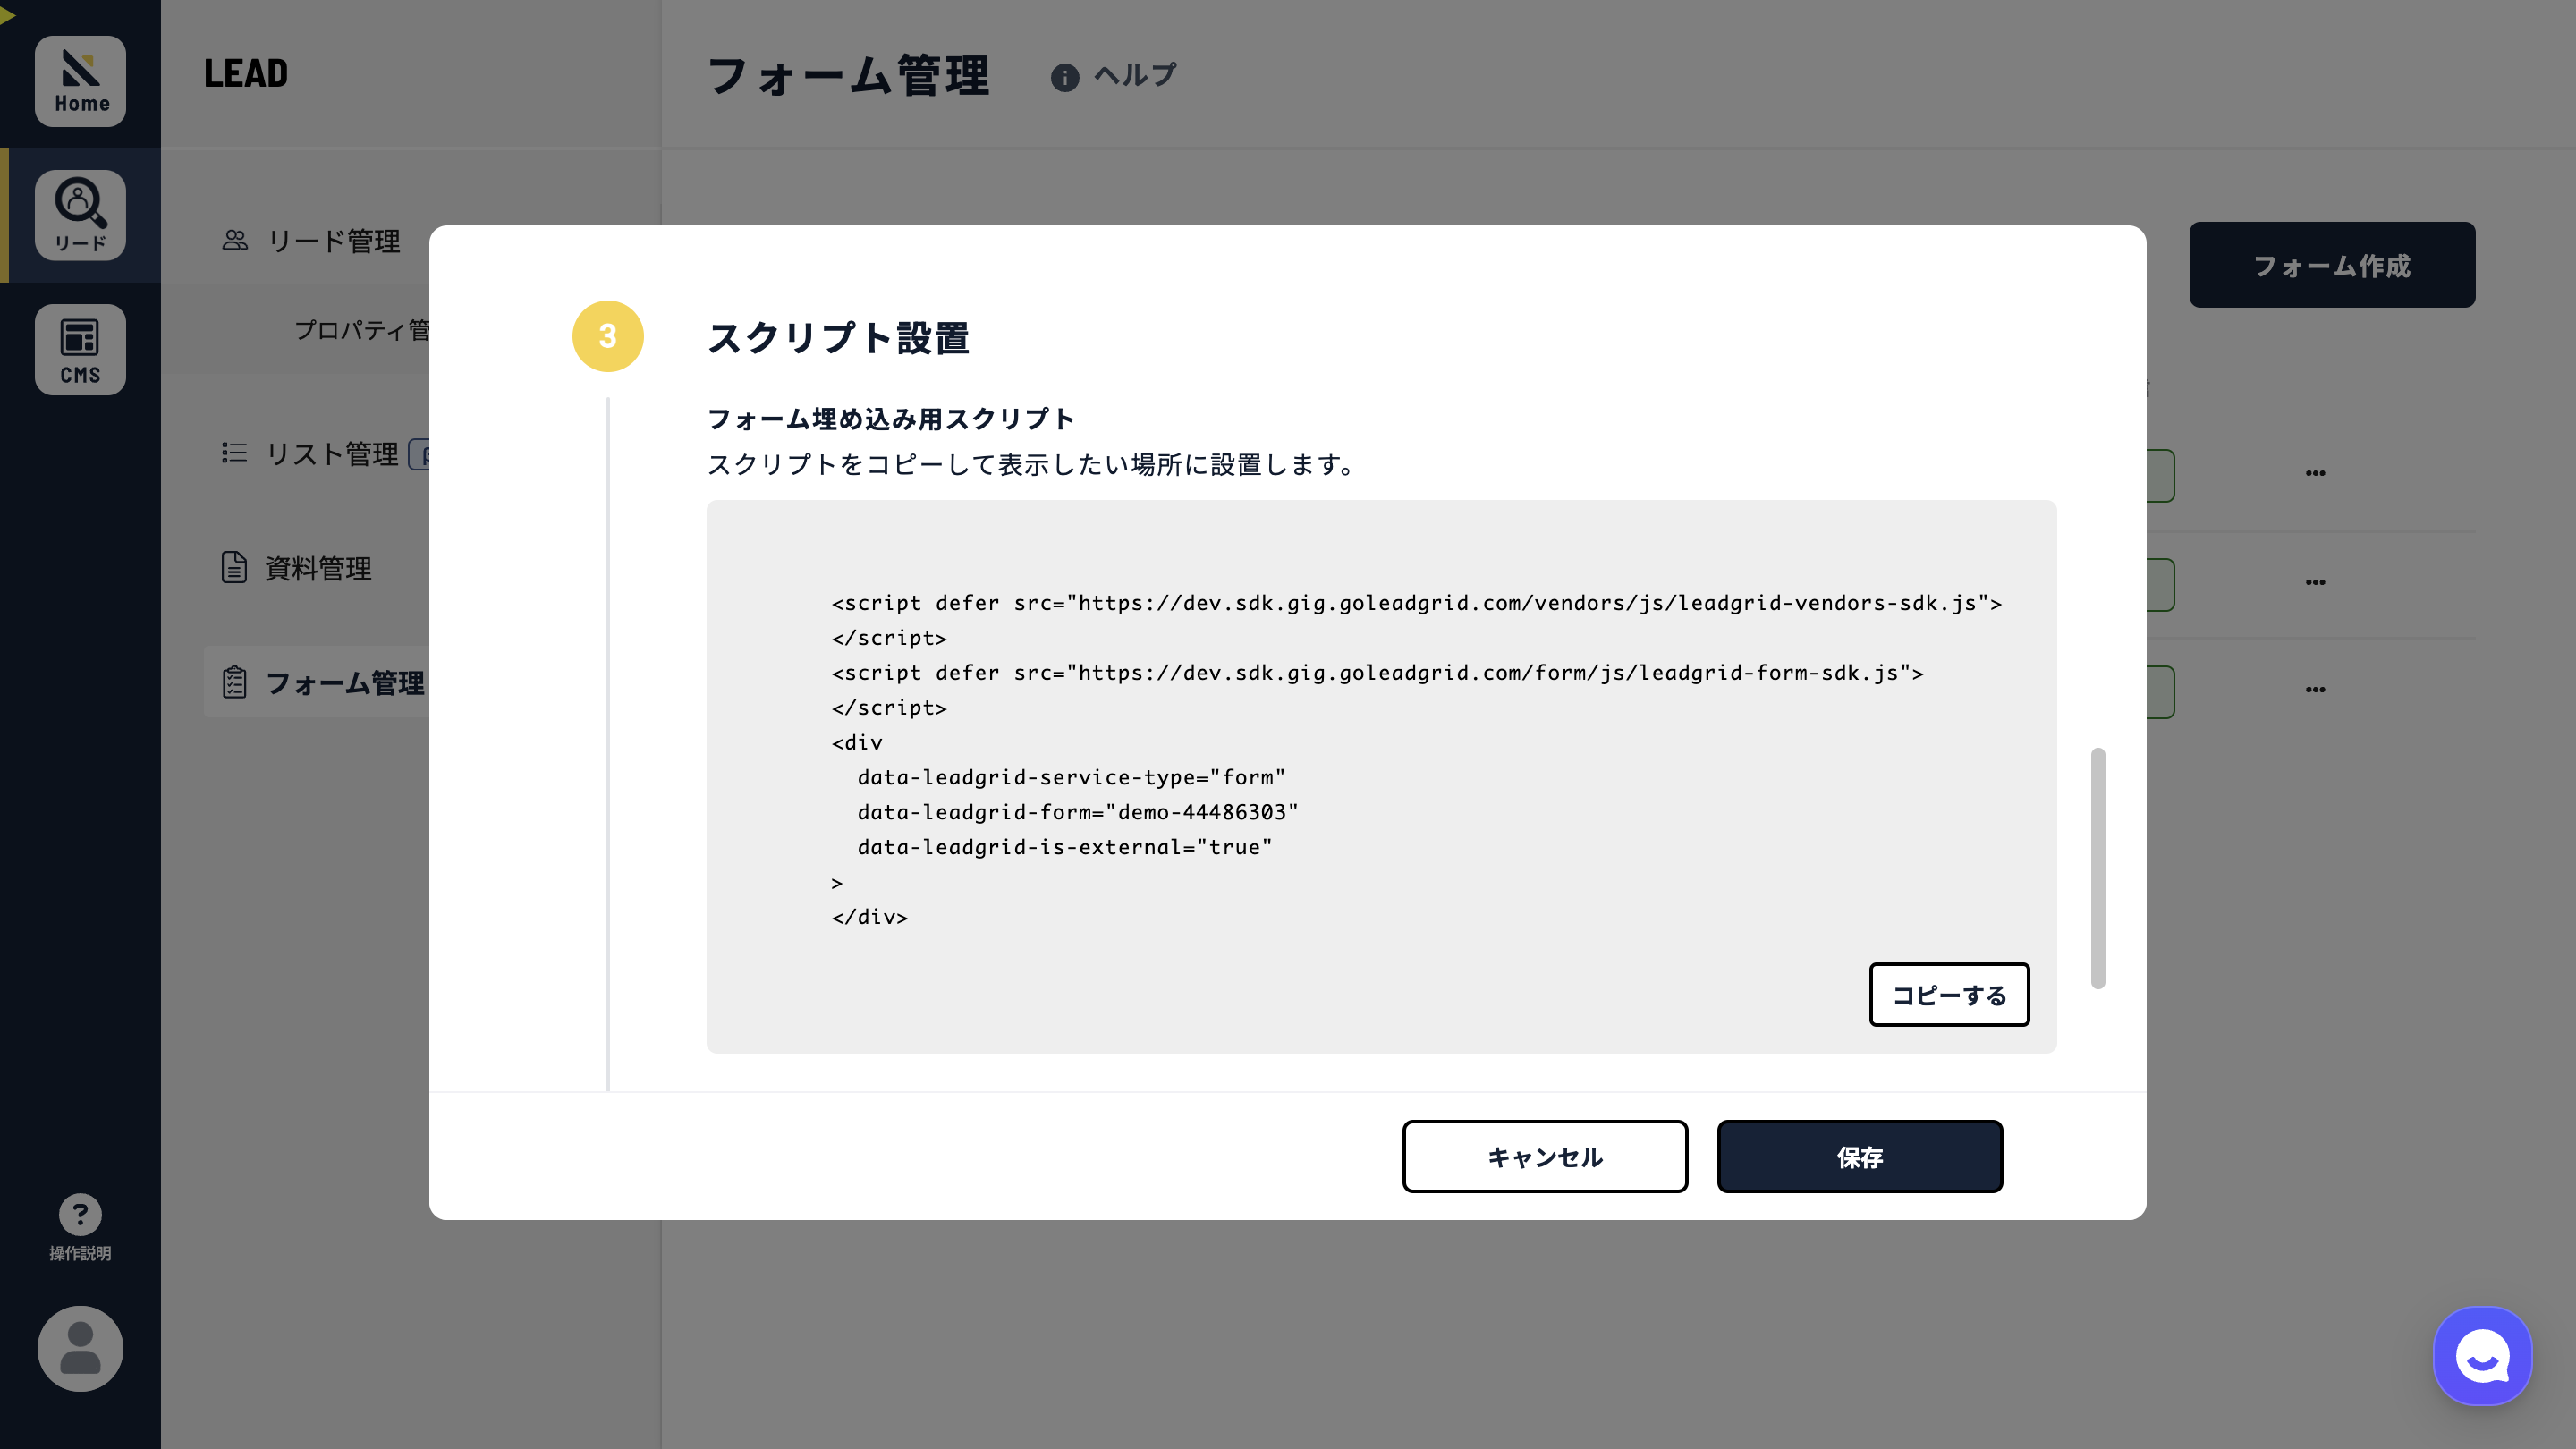
Task: Open the second row's three-dot menu
Action: click(2315, 582)
